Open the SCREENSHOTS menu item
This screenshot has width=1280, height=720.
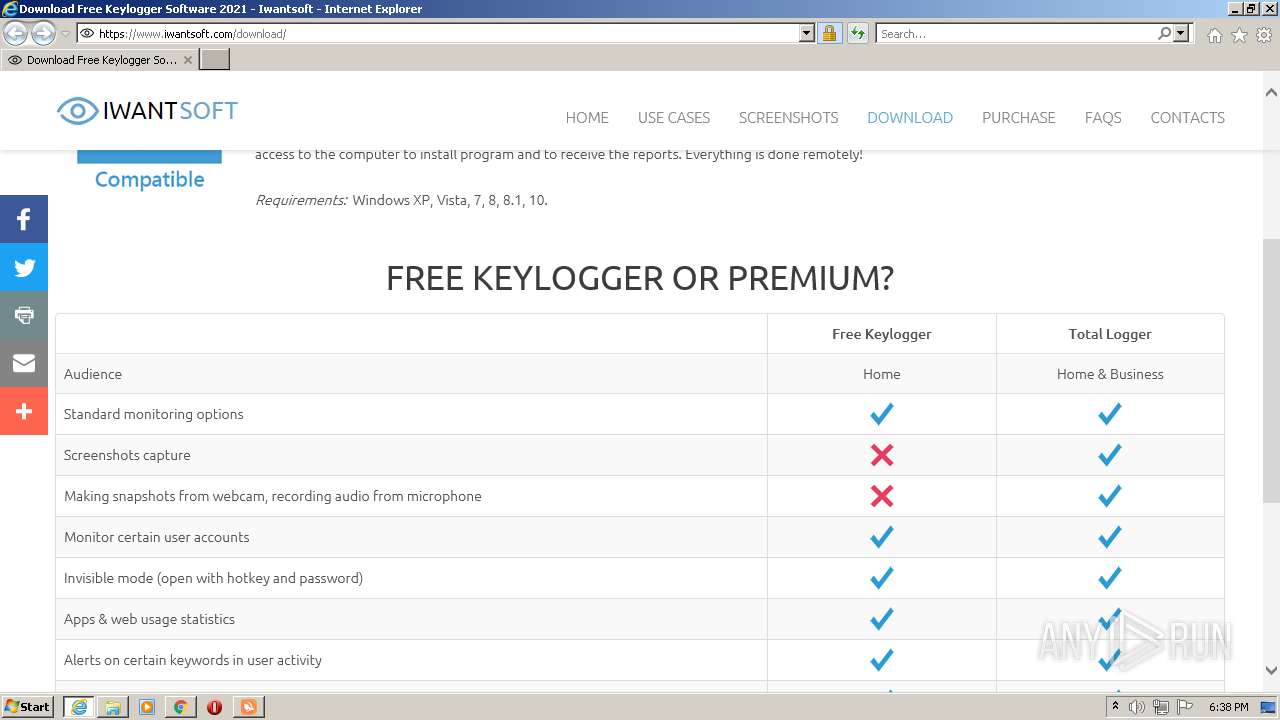(788, 118)
